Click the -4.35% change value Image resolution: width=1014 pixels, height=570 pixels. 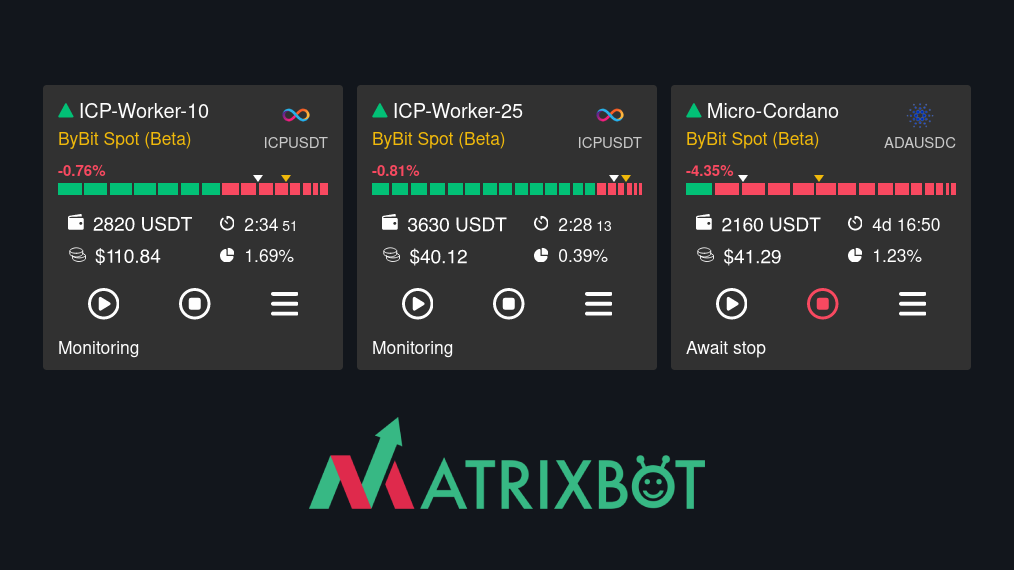[709, 171]
